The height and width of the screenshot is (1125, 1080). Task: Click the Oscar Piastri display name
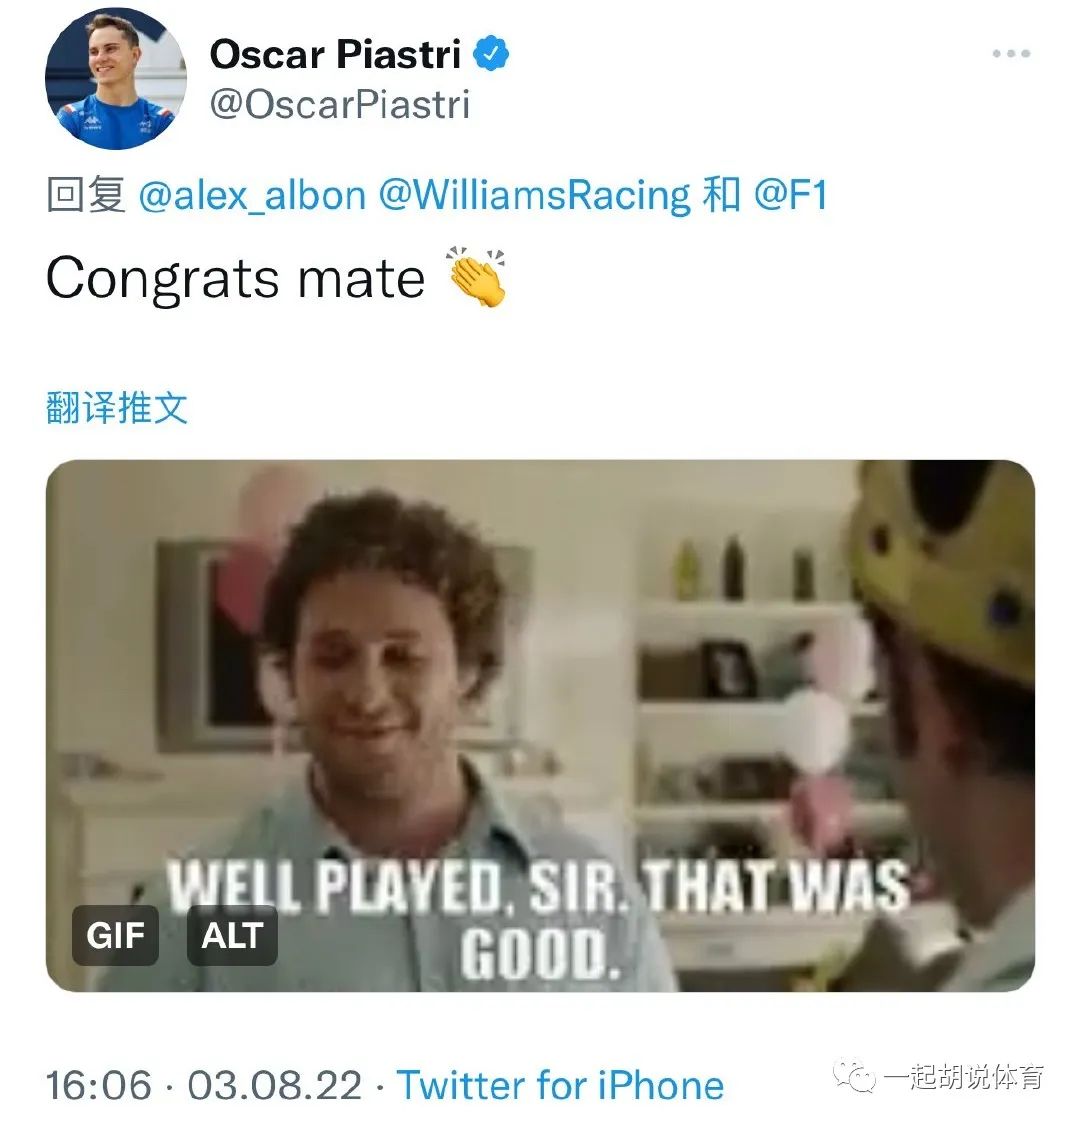click(x=335, y=54)
